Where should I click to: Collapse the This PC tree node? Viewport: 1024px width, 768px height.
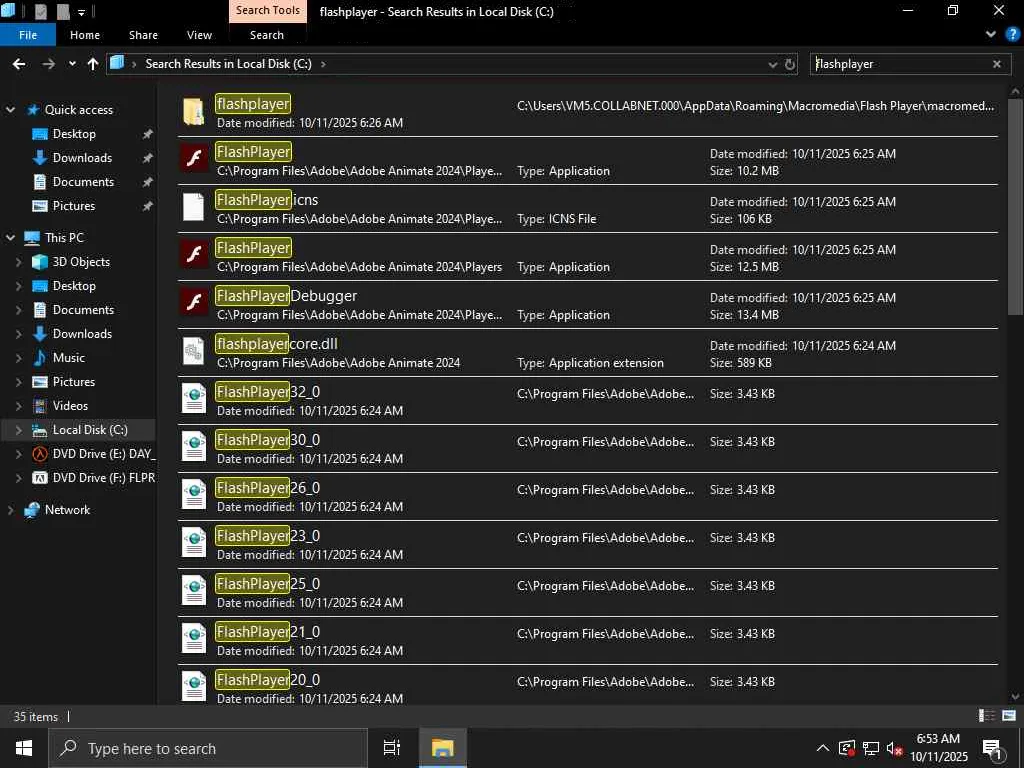[10, 238]
